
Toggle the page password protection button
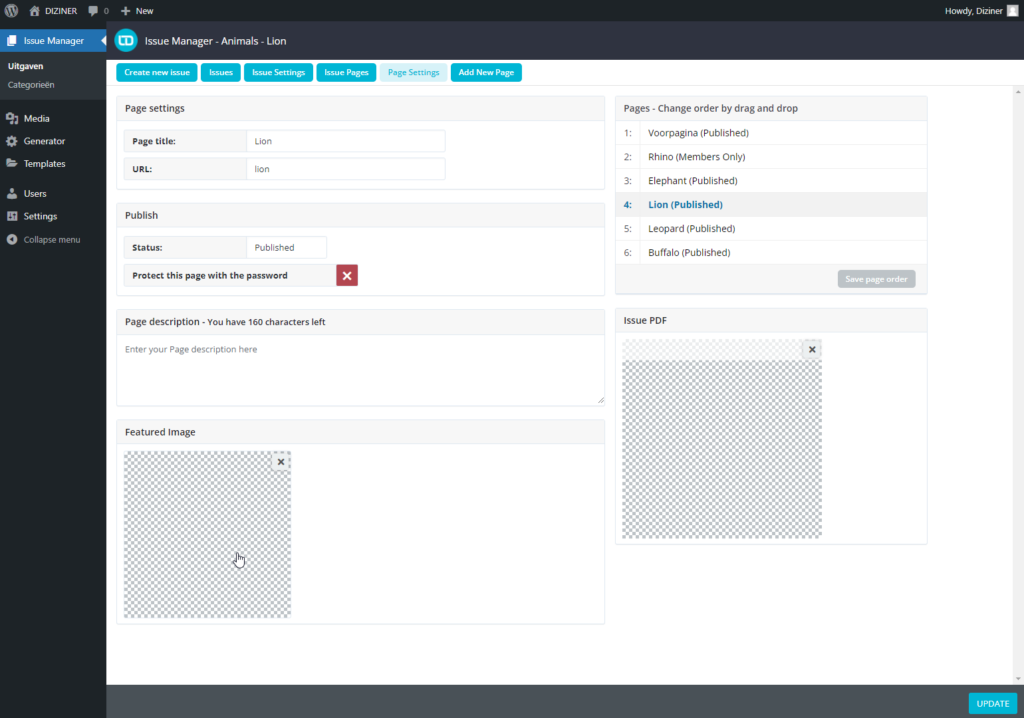(x=347, y=276)
